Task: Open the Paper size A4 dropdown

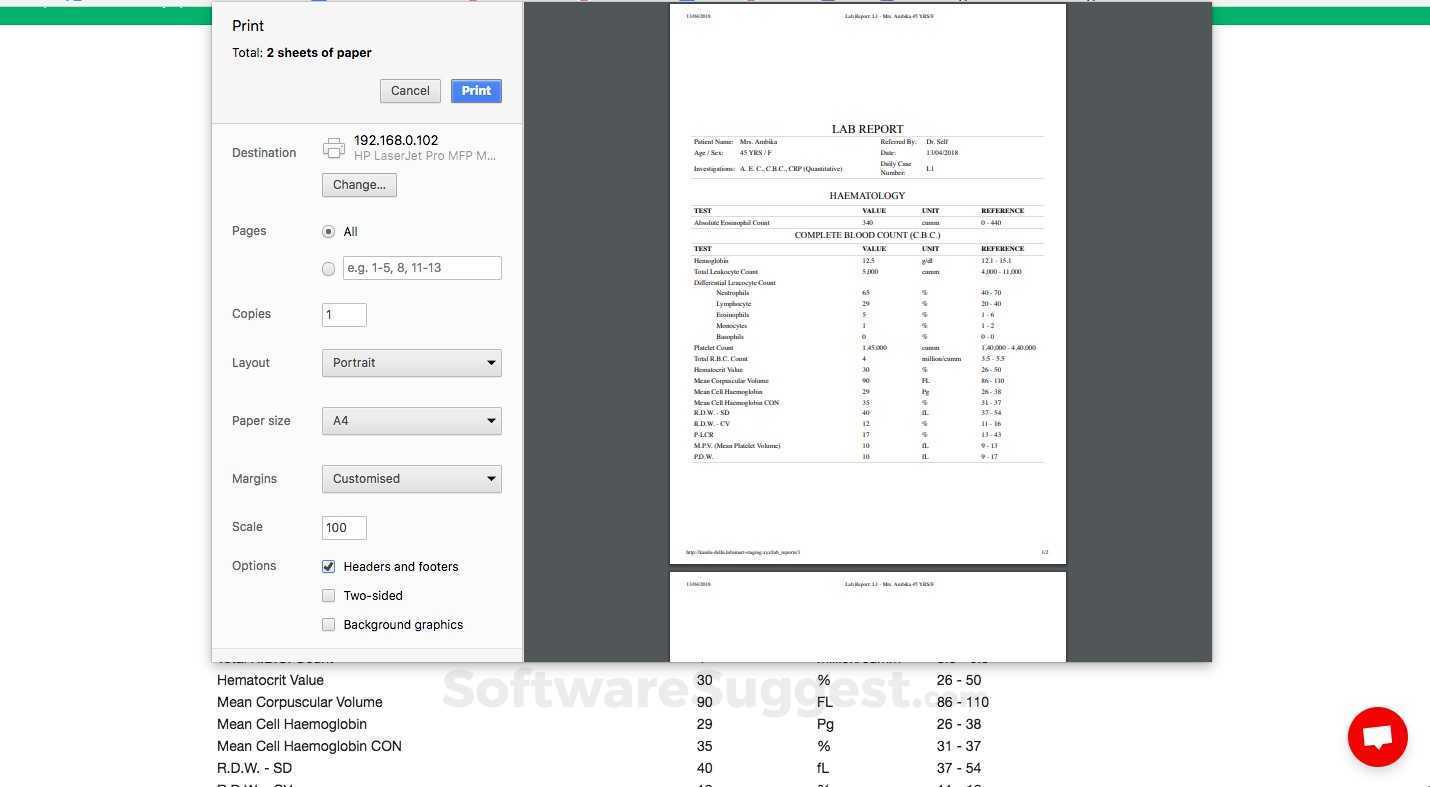Action: tap(411, 421)
